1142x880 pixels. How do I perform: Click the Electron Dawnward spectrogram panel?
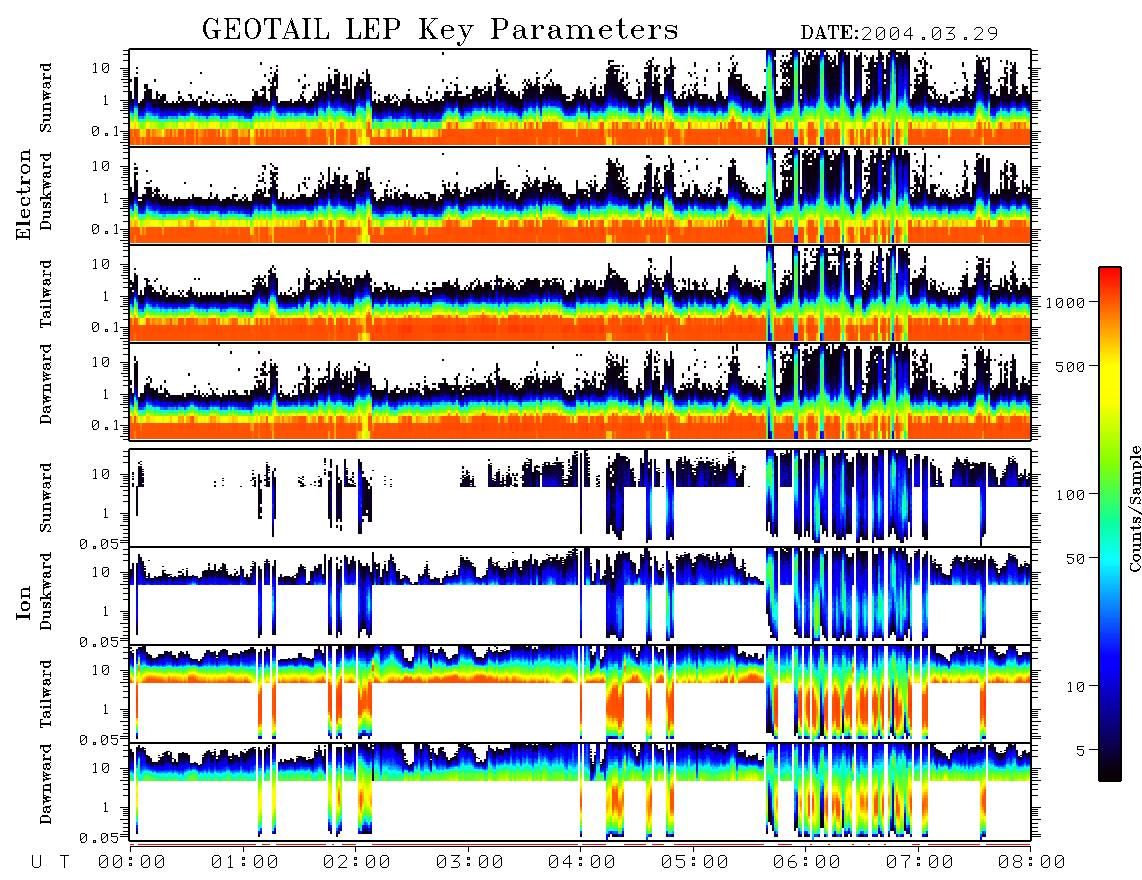tap(580, 391)
